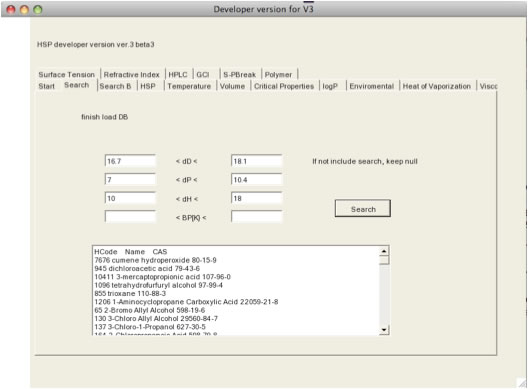Select the Volume tab
528x389 pixels.
tap(232, 86)
